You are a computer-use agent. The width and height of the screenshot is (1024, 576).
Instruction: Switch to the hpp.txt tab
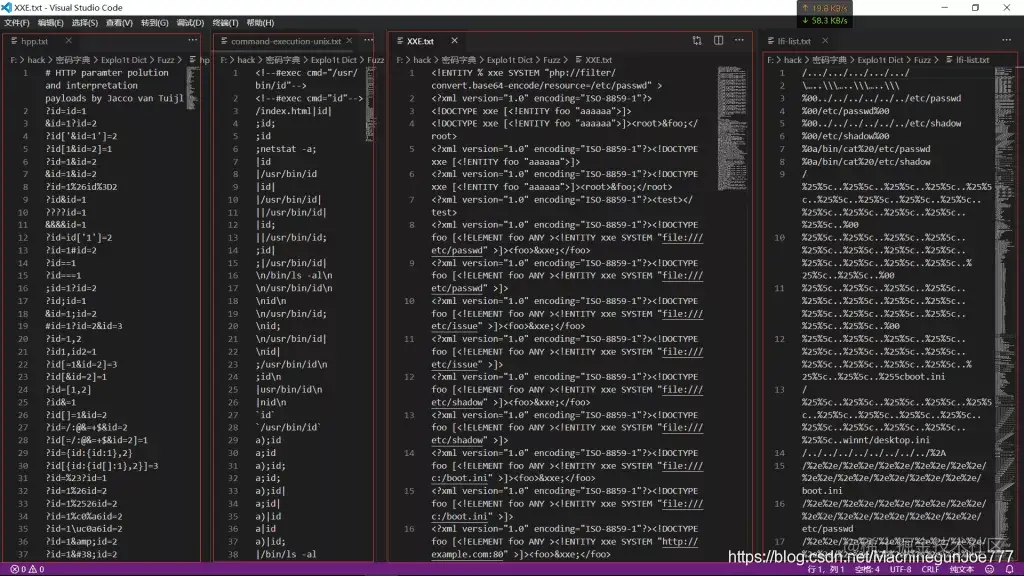35,41
